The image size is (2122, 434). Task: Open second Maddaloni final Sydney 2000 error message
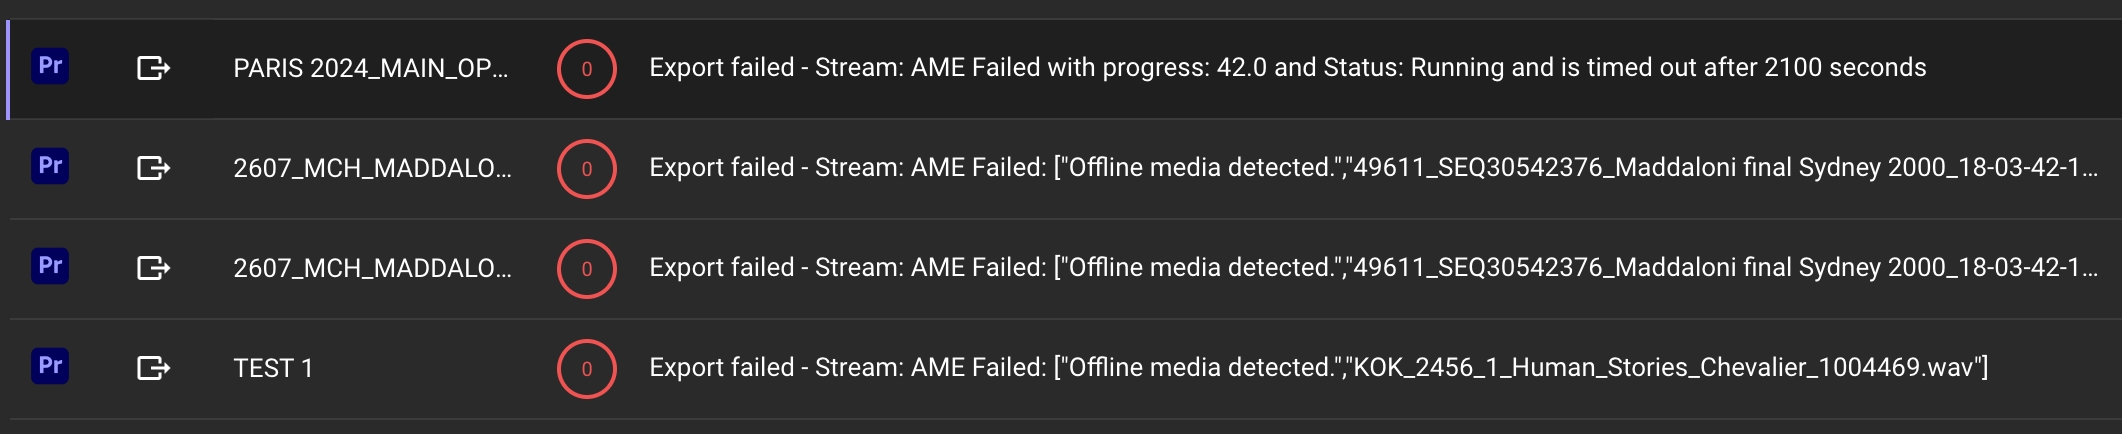pyautogui.click(x=1373, y=267)
